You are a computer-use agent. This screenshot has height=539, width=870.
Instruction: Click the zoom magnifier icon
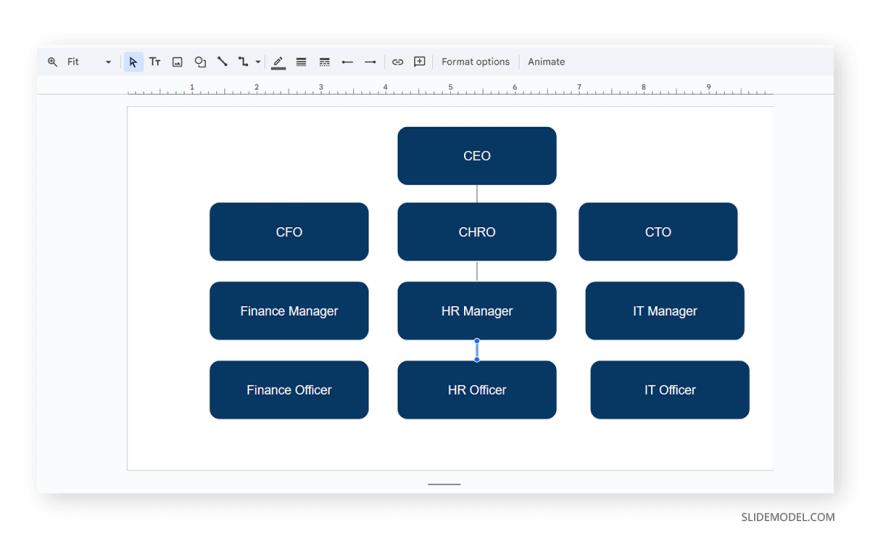click(x=52, y=62)
